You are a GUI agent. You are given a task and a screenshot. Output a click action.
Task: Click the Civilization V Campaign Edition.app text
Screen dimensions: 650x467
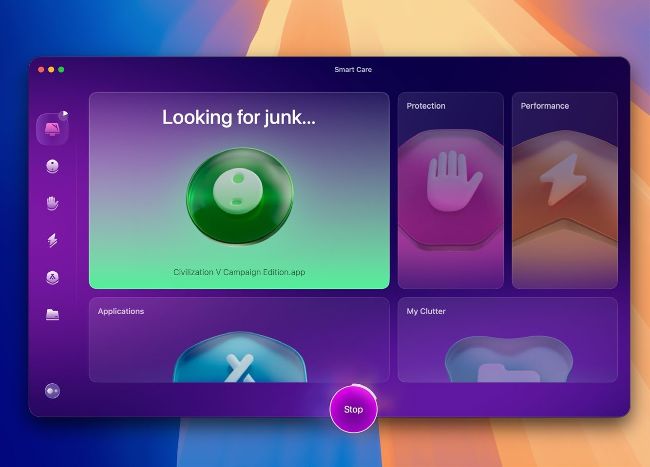tap(238, 272)
